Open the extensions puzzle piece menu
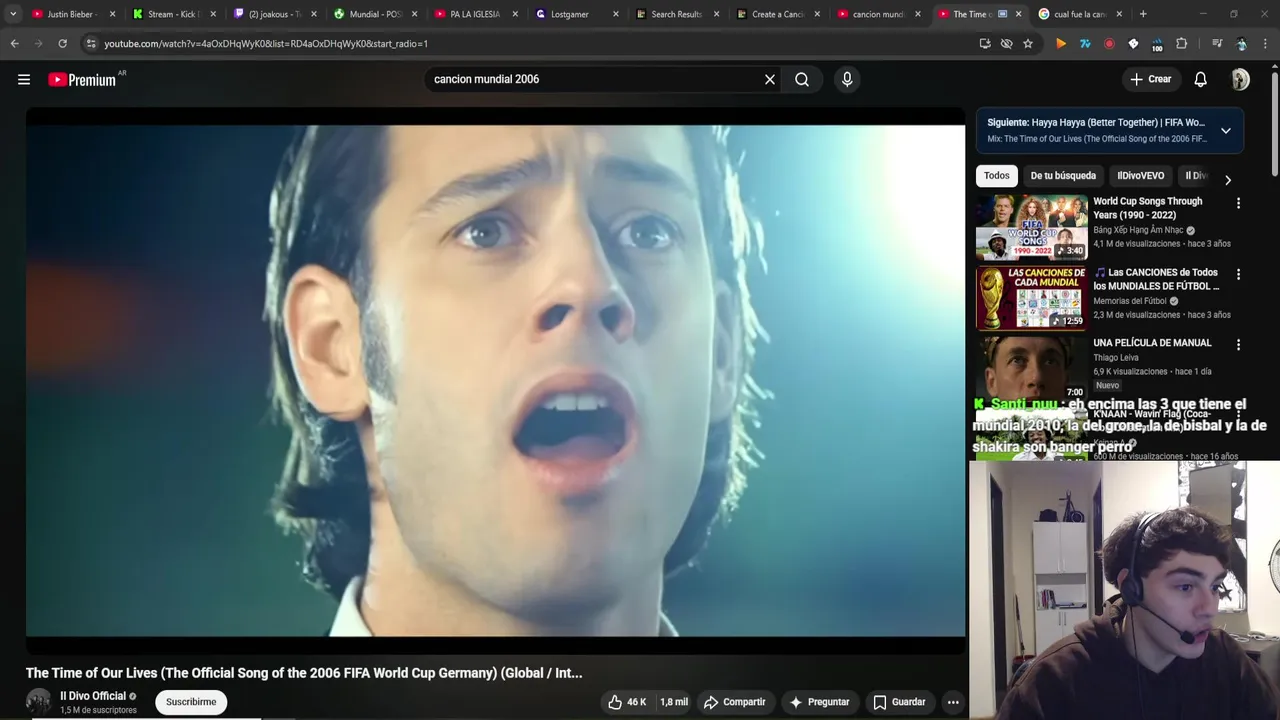The width and height of the screenshot is (1280, 720). 1181,43
